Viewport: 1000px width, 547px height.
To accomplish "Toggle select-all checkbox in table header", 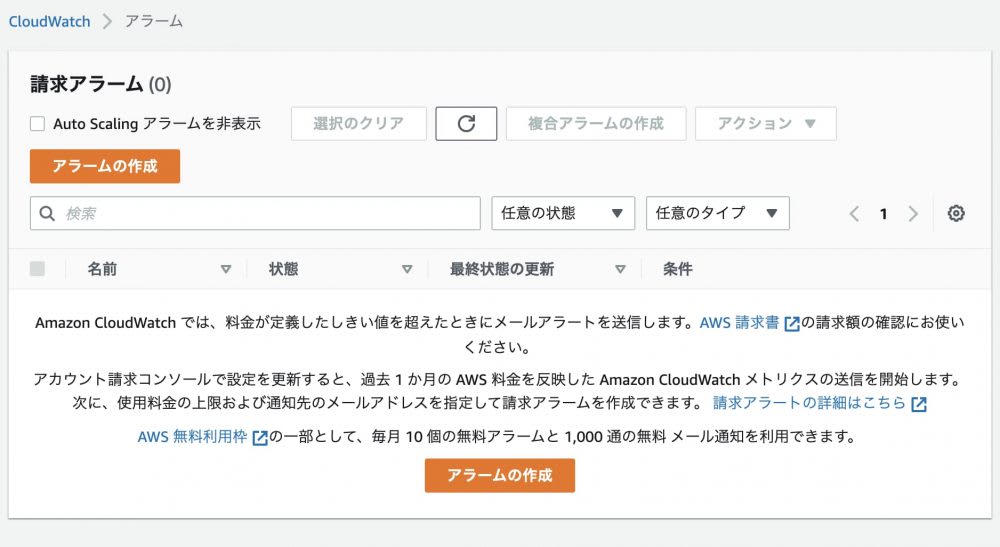I will pos(38,269).
